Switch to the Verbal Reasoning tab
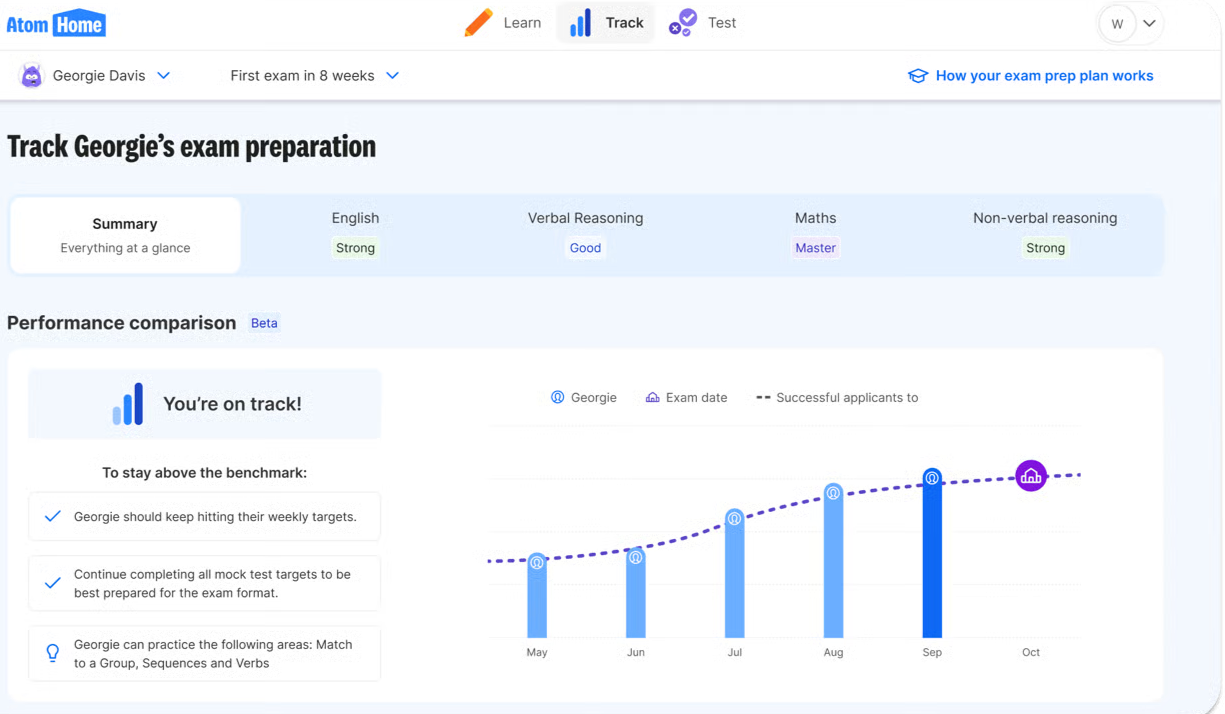The image size is (1225, 714). pyautogui.click(x=585, y=233)
